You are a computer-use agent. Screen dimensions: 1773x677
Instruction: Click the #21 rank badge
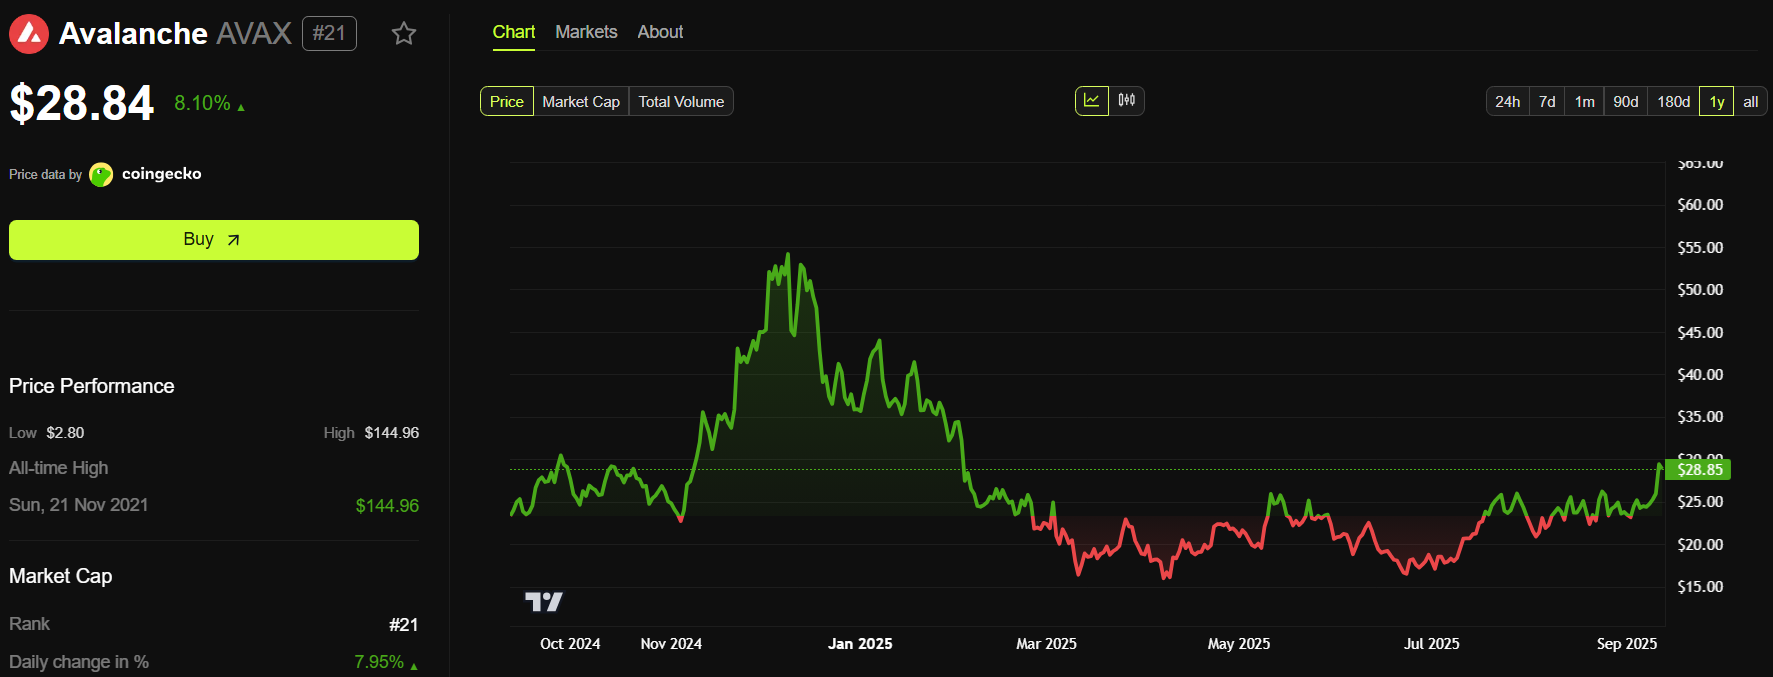pyautogui.click(x=329, y=34)
